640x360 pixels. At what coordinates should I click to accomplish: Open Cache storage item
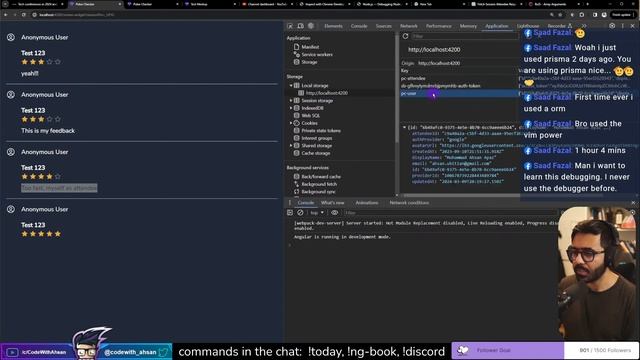point(315,153)
